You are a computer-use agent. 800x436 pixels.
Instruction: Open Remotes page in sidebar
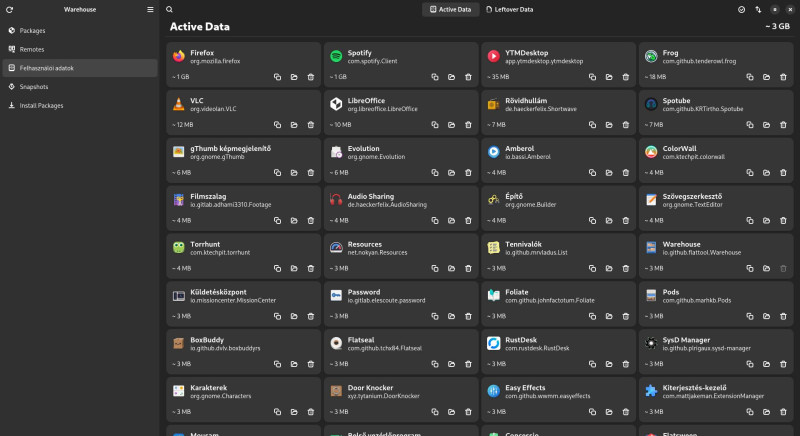(80, 49)
